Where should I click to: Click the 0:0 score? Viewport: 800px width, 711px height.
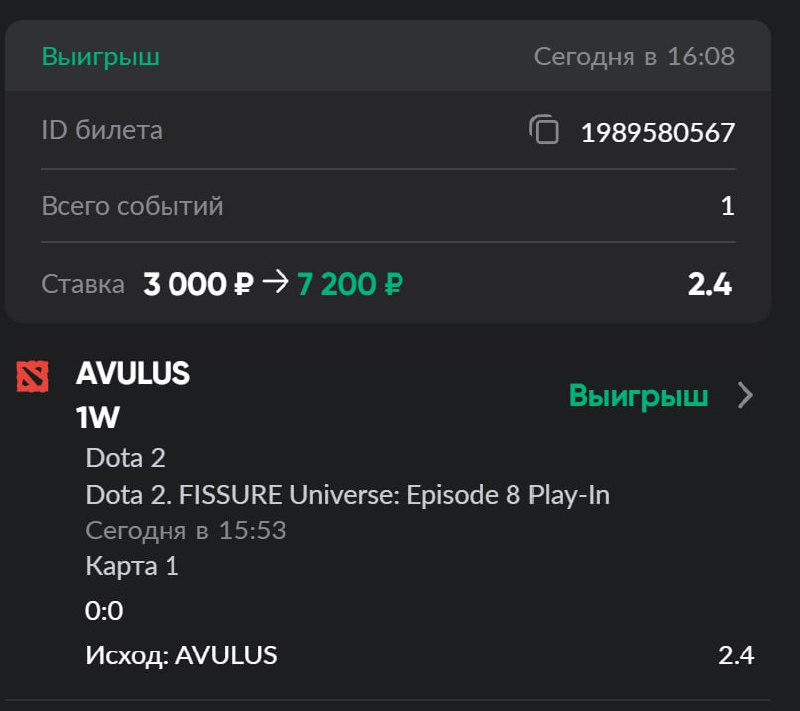coord(105,611)
